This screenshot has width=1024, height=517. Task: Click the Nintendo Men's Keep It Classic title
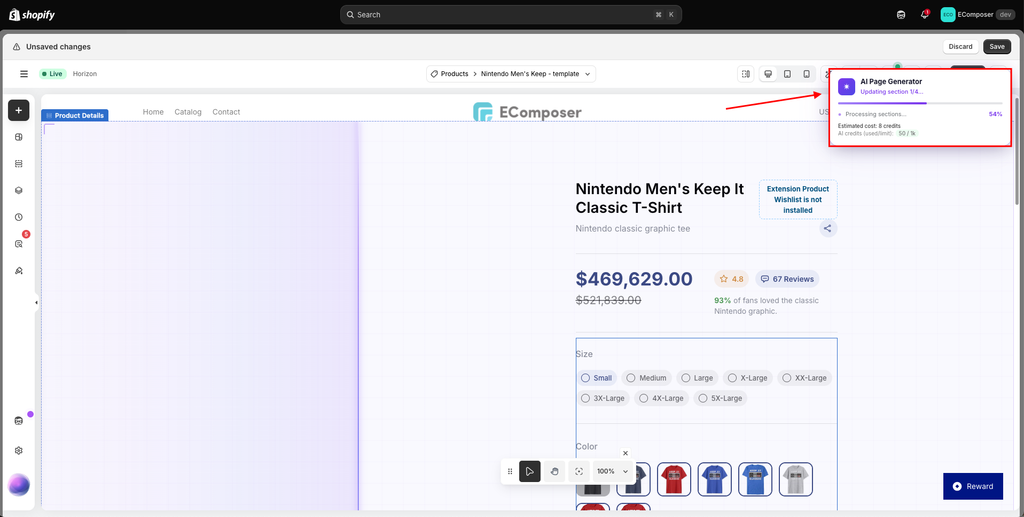[x=660, y=198]
